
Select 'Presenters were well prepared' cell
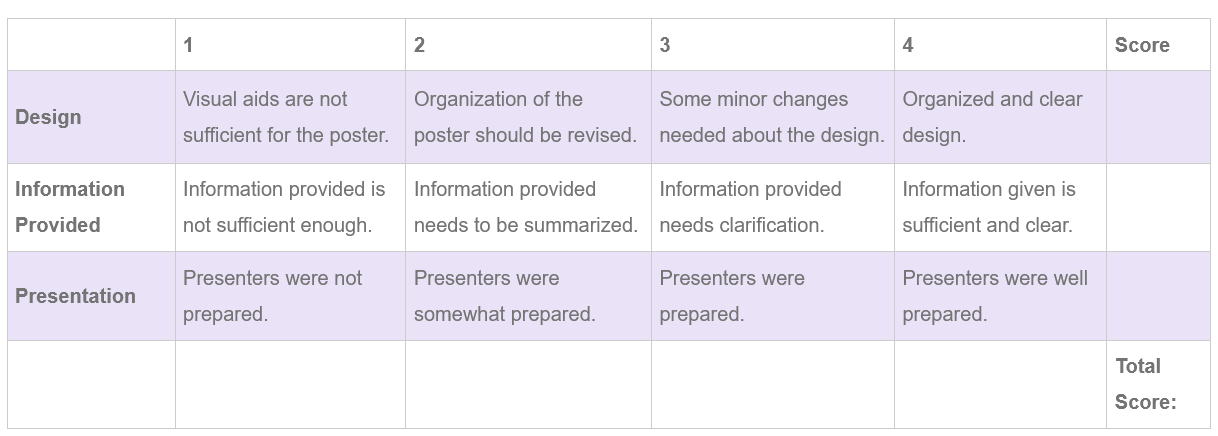(1000, 296)
